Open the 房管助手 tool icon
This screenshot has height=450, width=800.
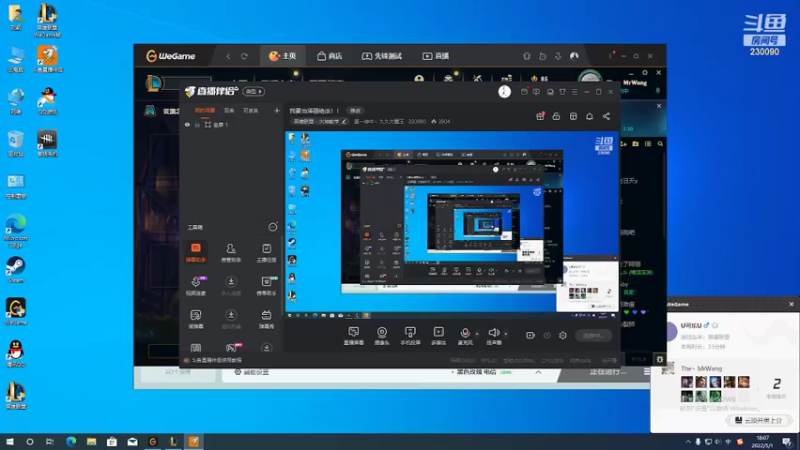pos(231,253)
